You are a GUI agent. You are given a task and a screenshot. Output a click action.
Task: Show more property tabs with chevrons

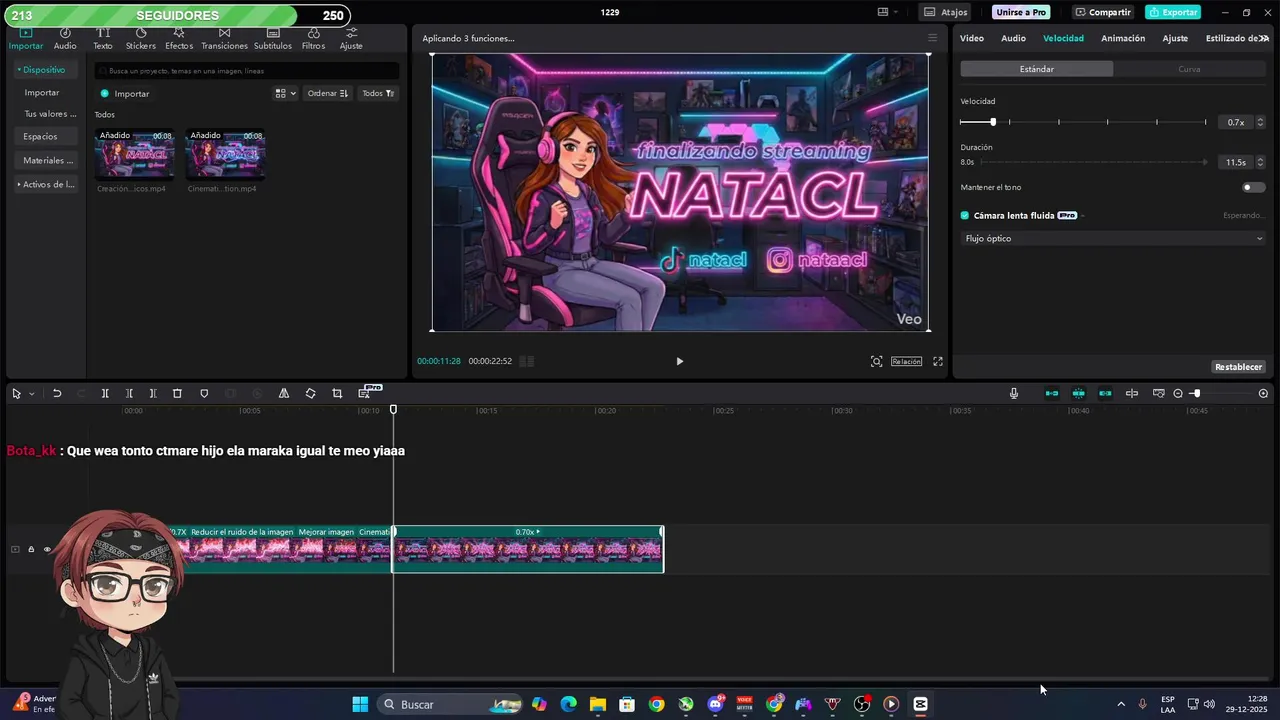click(1264, 38)
